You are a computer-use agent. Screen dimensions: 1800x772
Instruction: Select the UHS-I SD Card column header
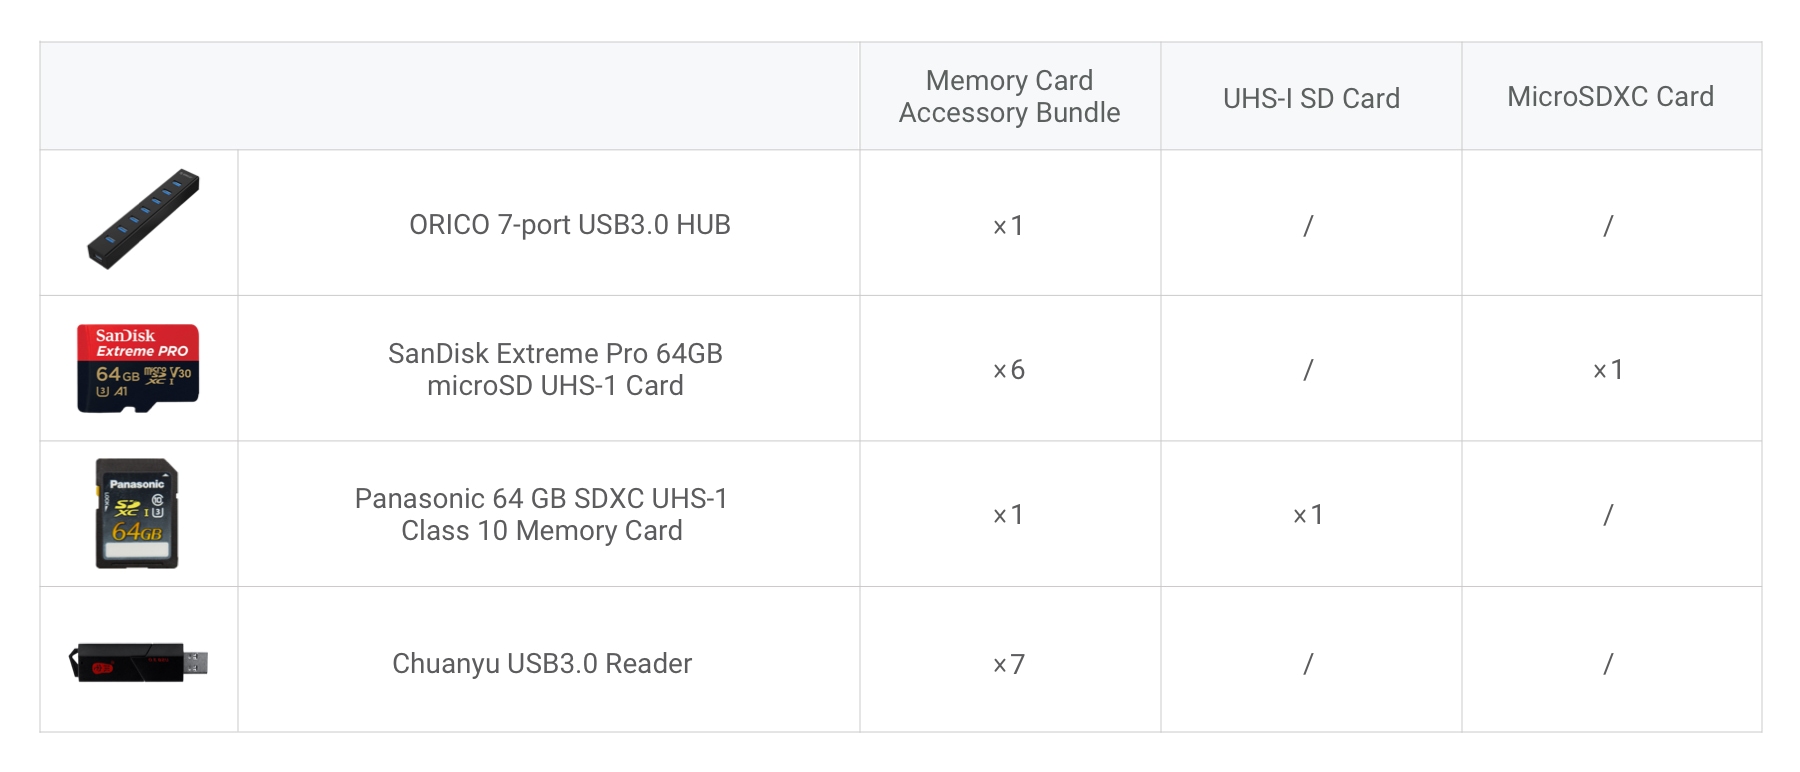click(x=1310, y=98)
